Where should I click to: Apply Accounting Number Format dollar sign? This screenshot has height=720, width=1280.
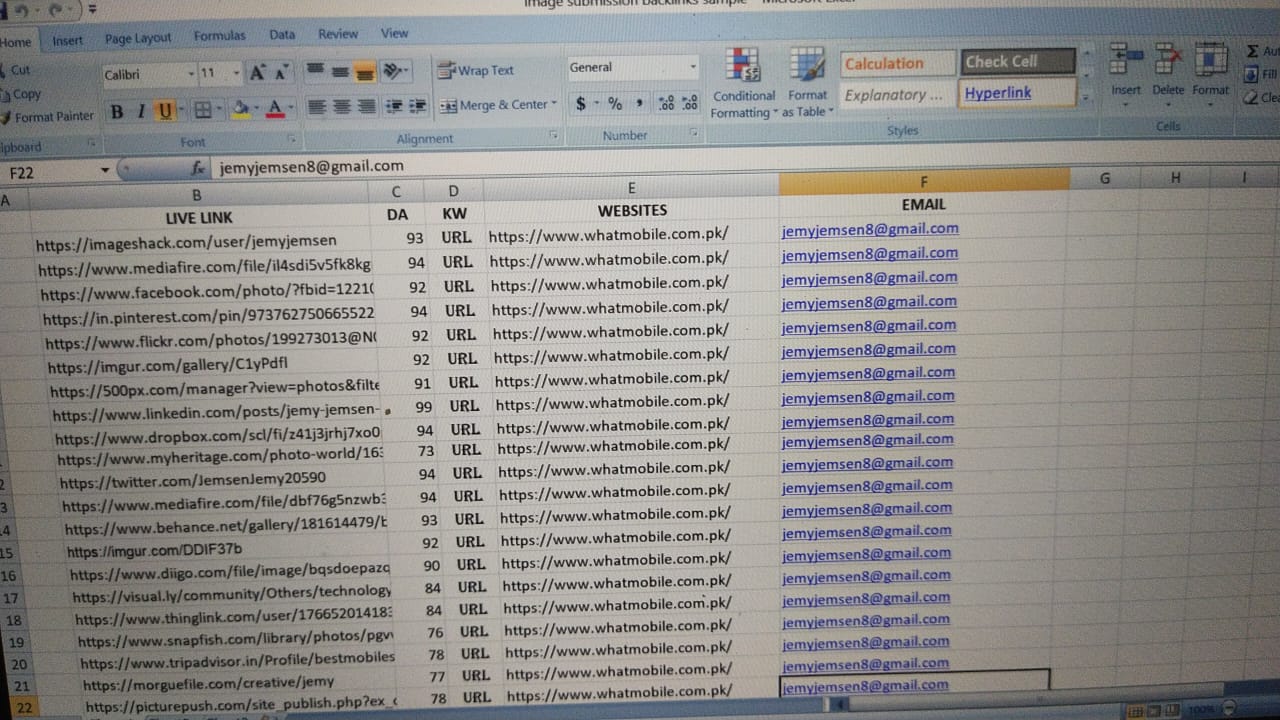(581, 104)
